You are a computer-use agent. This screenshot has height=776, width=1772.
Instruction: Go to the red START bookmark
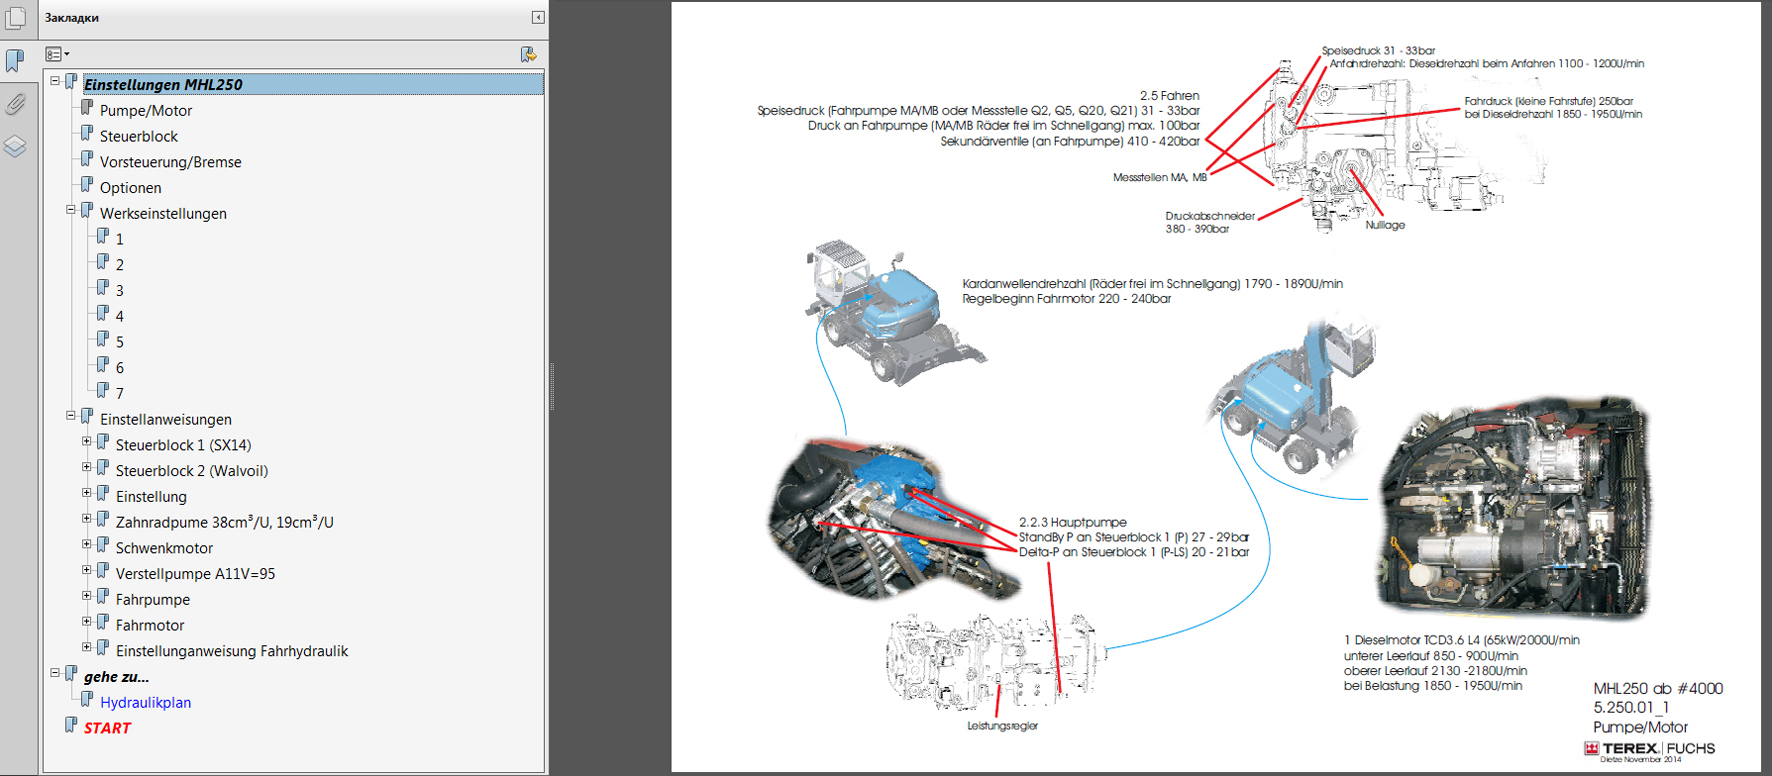coord(107,728)
